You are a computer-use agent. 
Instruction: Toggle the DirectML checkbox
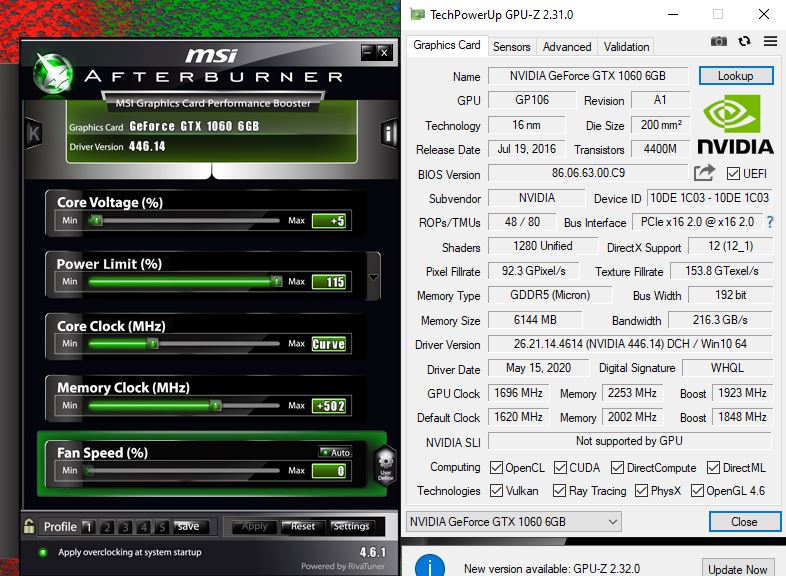[713, 467]
